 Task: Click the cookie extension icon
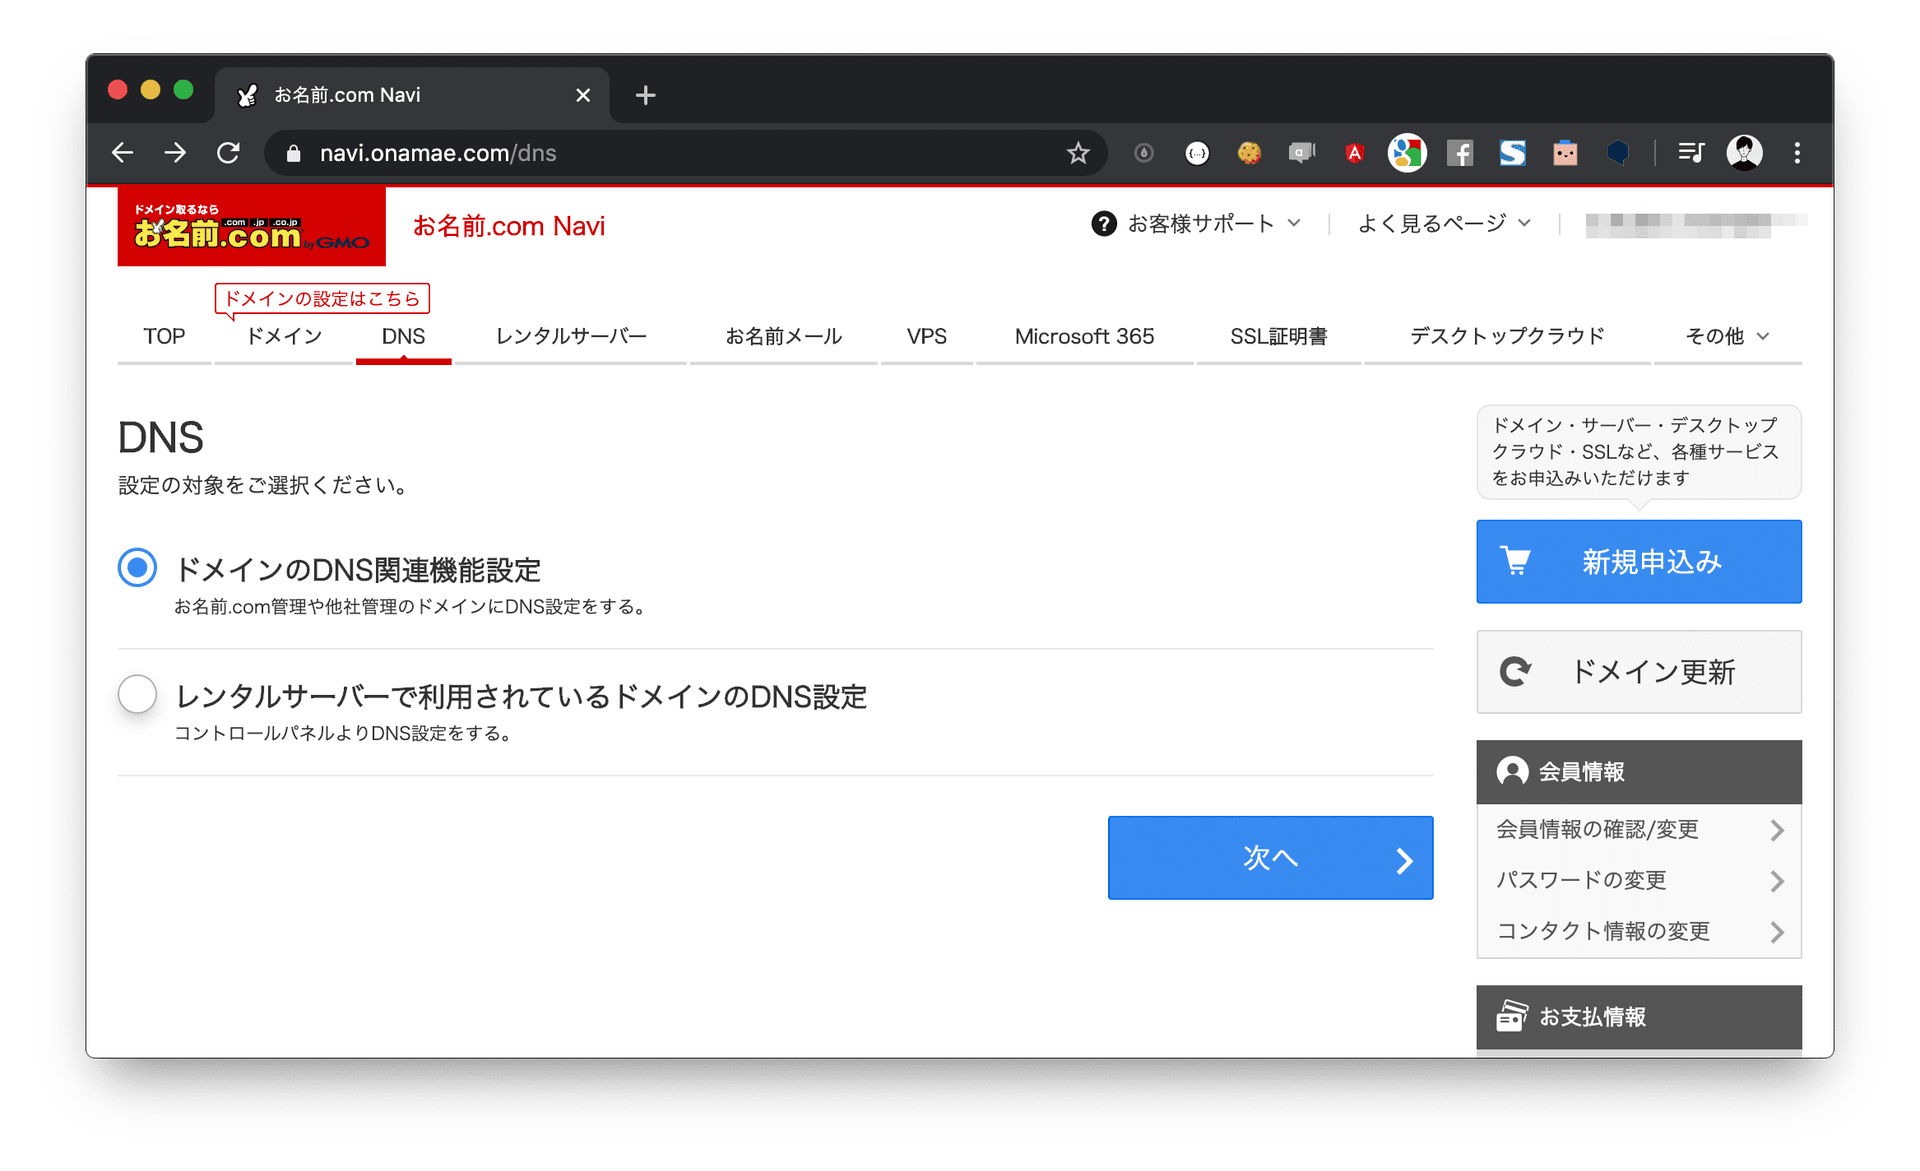(x=1249, y=153)
